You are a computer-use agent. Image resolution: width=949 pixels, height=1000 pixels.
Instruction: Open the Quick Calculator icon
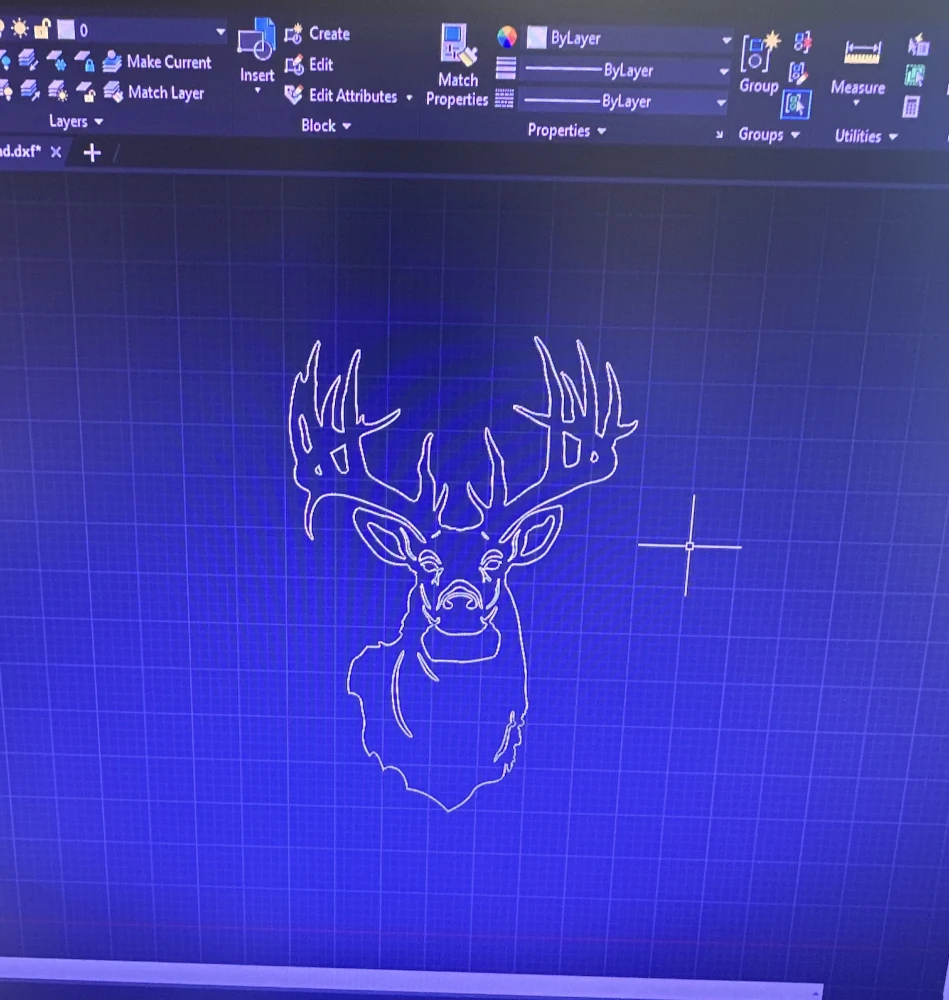click(x=913, y=107)
